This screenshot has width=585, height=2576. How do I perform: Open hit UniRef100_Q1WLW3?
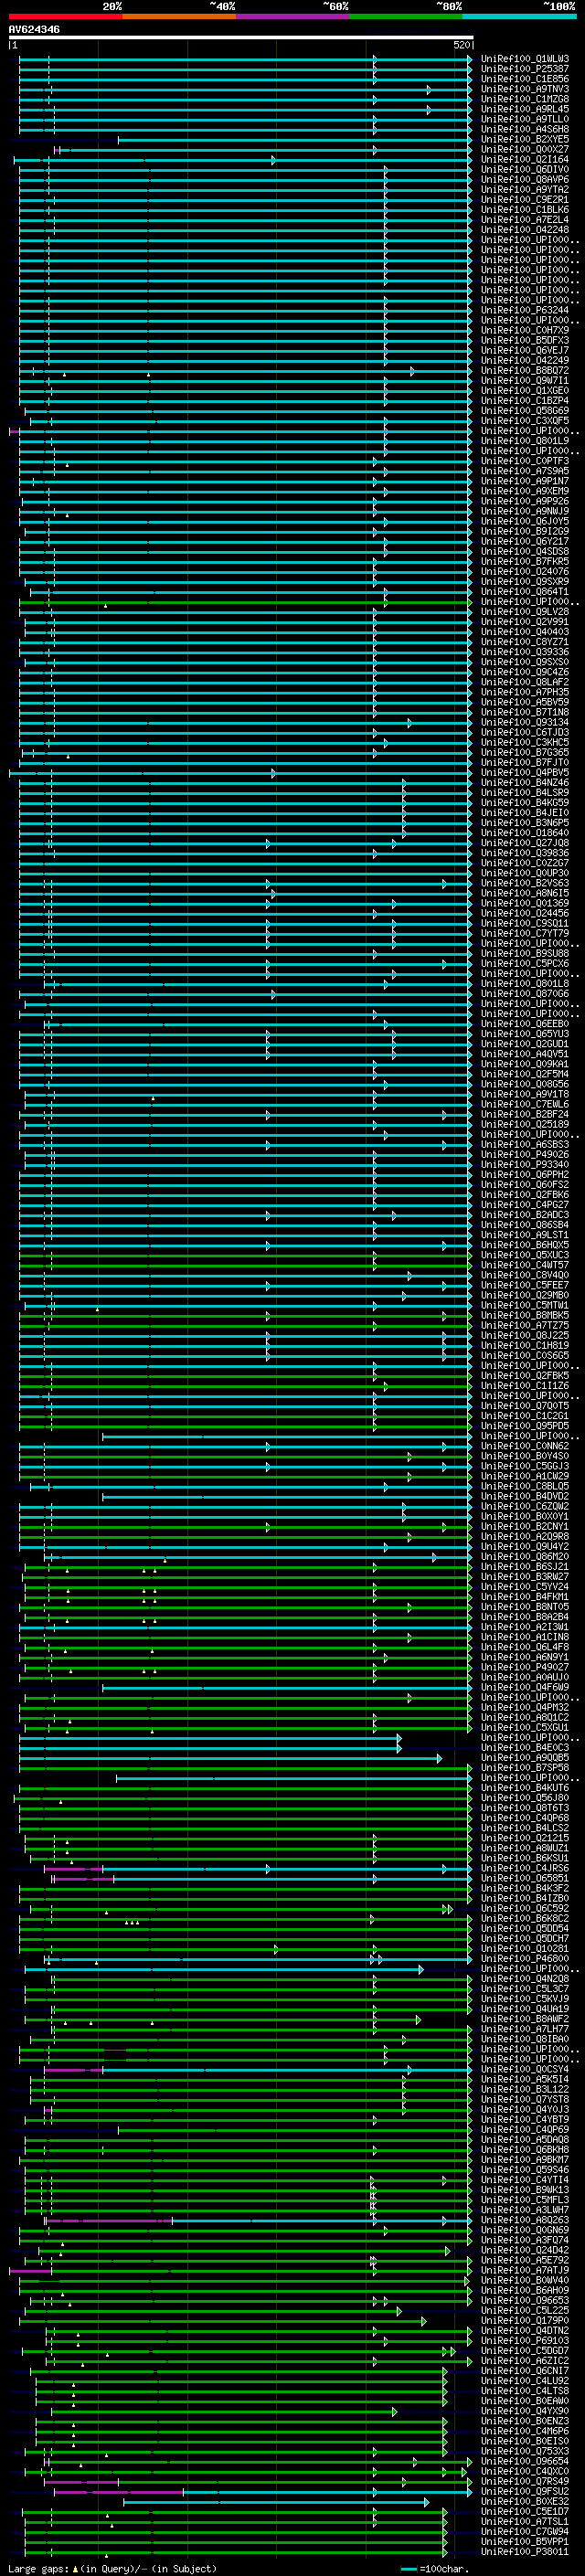point(525,59)
